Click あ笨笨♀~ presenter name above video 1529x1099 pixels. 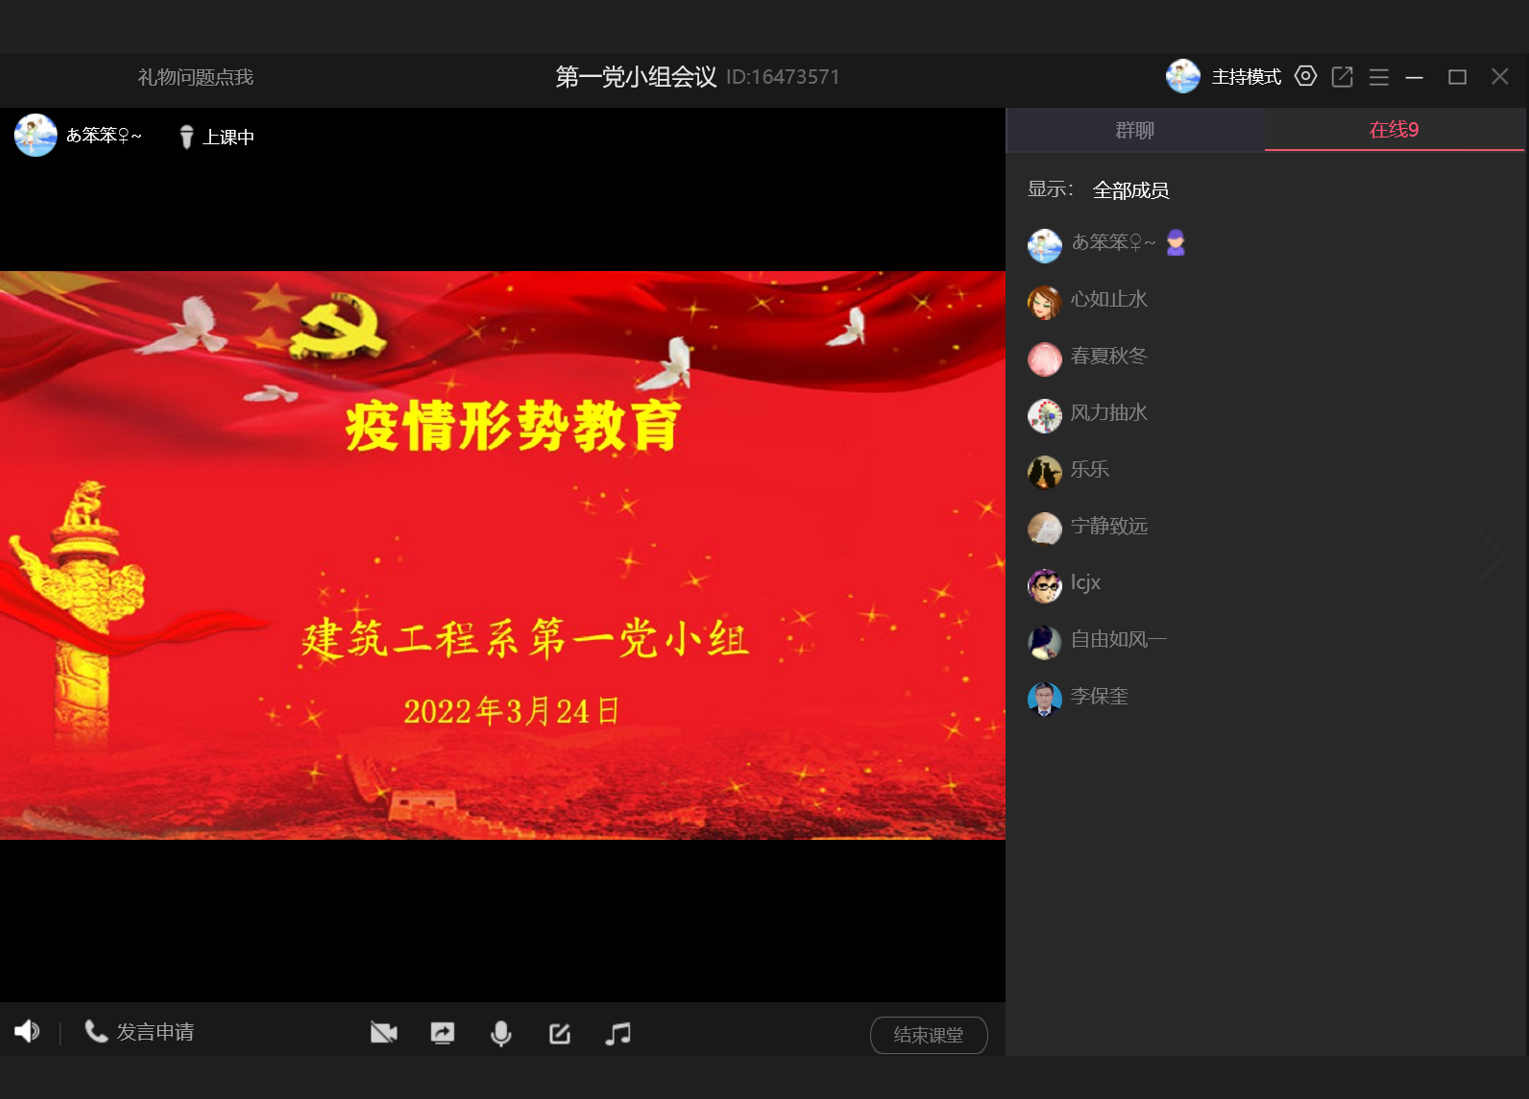click(104, 136)
